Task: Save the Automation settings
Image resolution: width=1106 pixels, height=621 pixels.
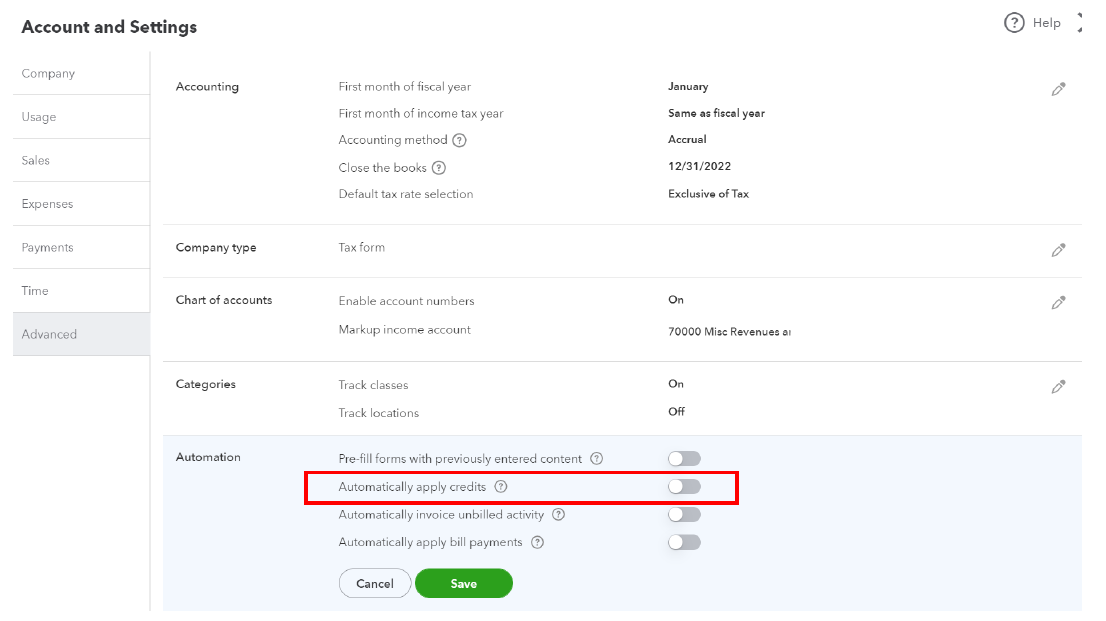Action: coord(463,584)
